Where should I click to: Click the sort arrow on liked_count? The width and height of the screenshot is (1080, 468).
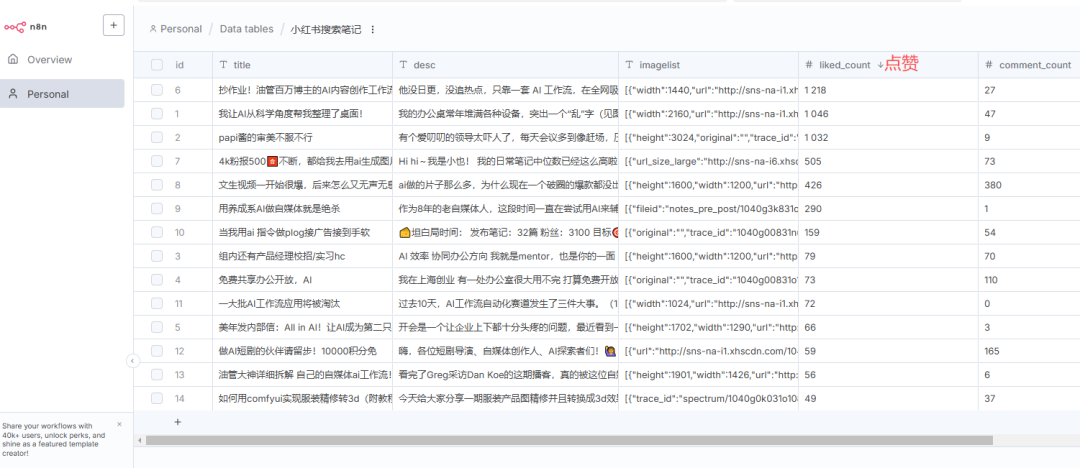point(880,65)
